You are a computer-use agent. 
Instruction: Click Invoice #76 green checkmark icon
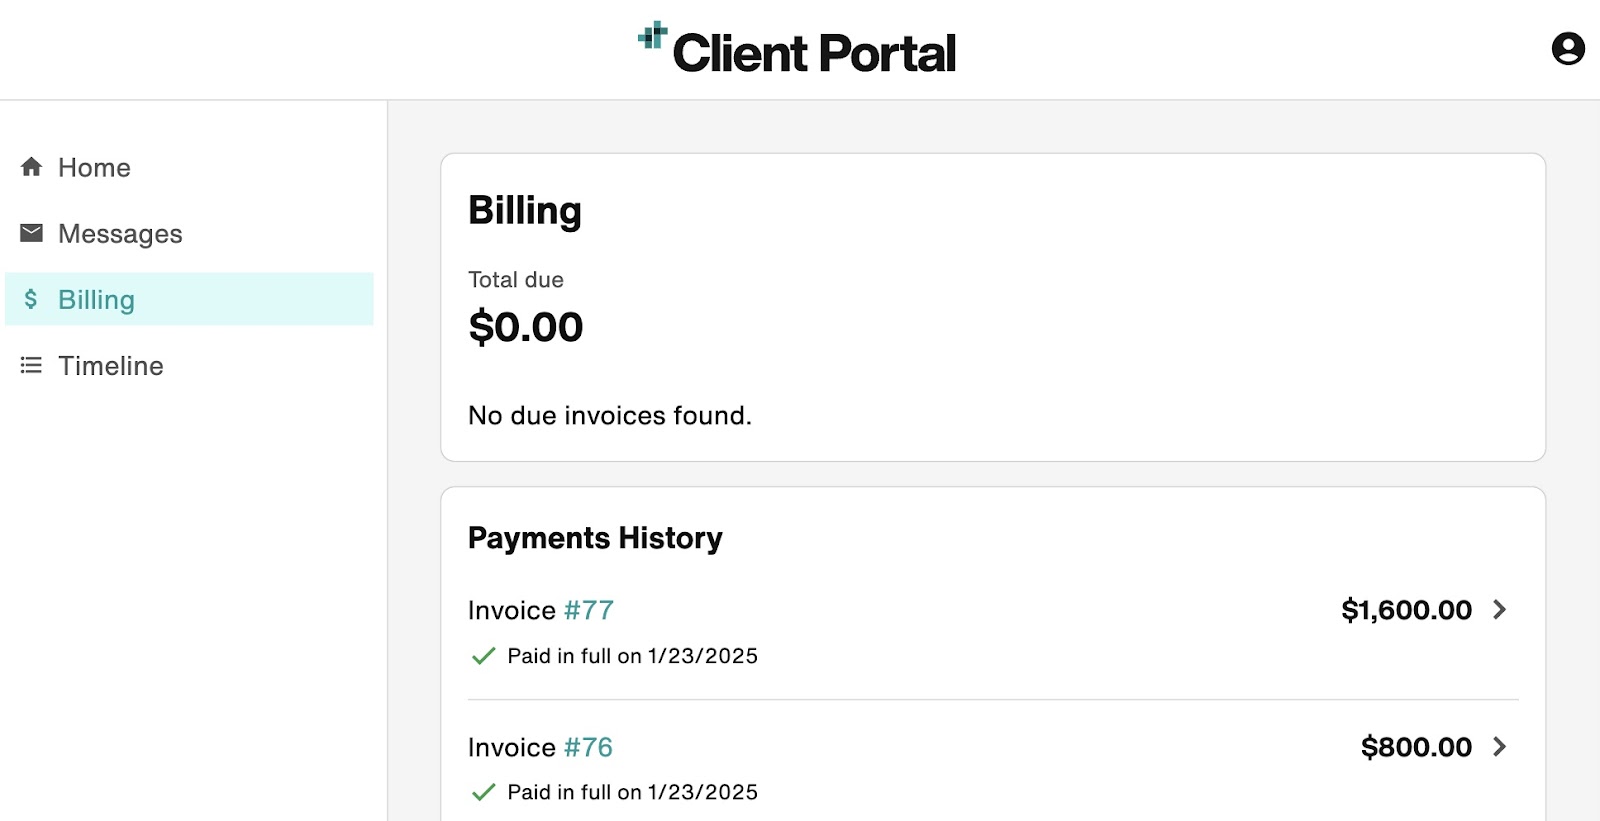pos(484,792)
